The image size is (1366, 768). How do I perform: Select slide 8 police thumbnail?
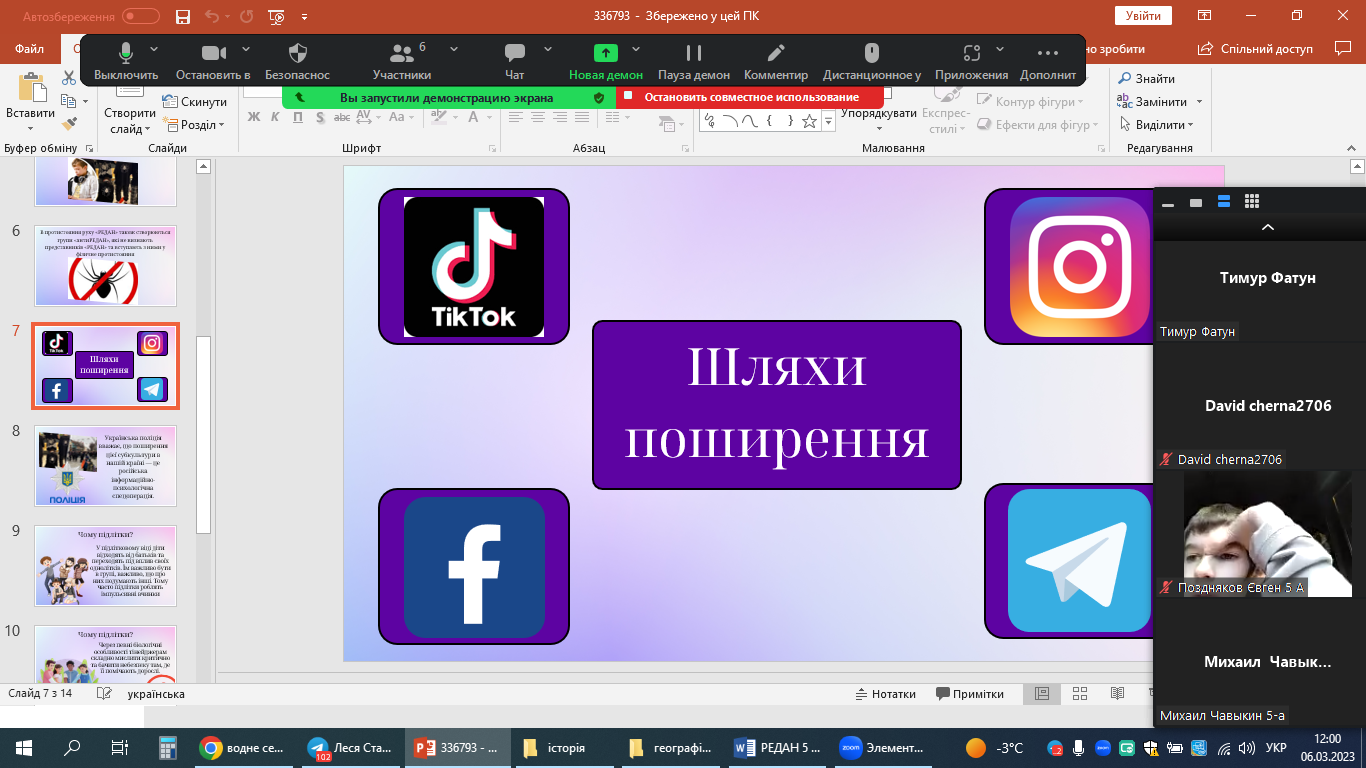tap(106, 465)
